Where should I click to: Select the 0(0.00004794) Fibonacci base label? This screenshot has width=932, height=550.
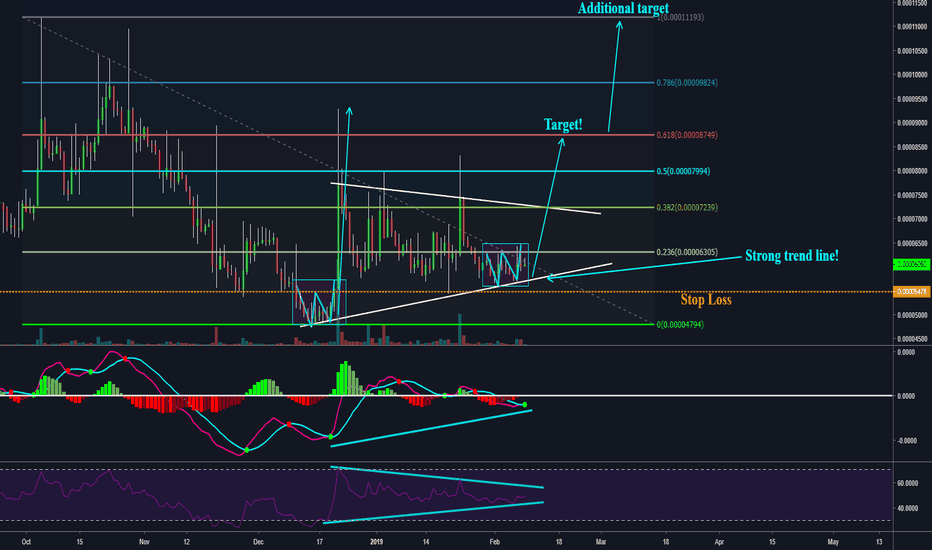pyautogui.click(x=680, y=325)
